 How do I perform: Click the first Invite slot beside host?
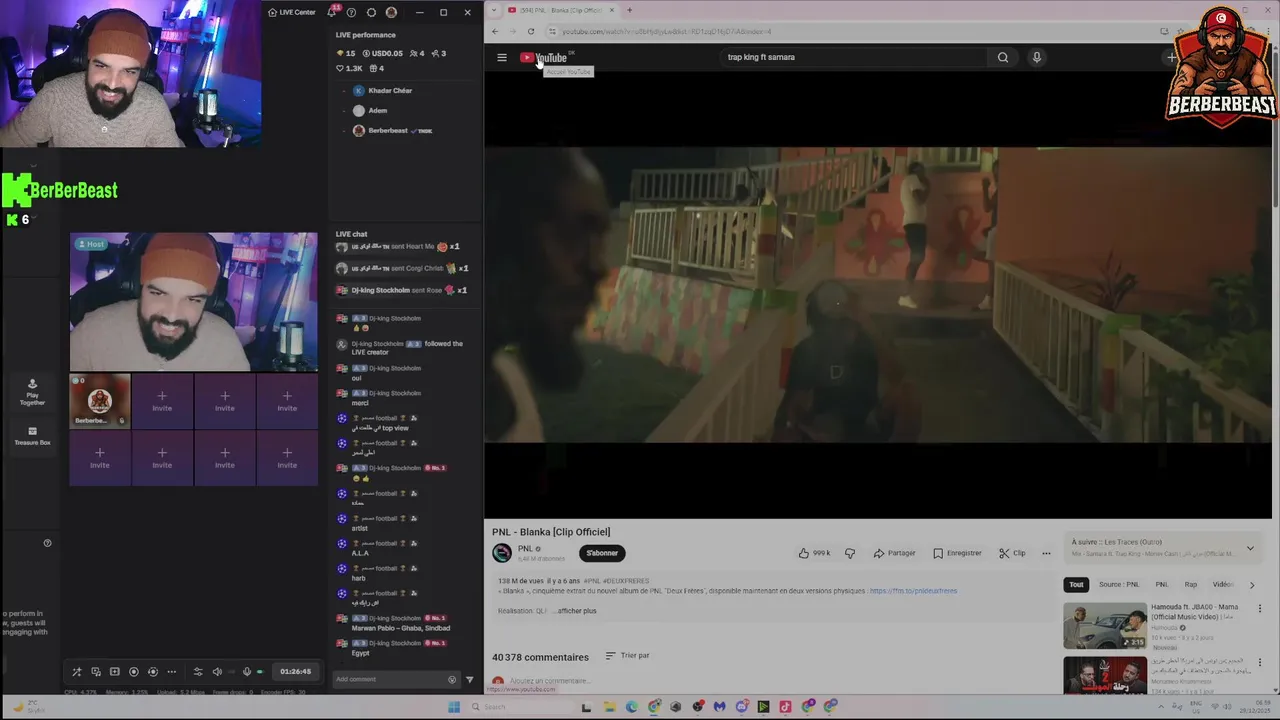[x=162, y=400]
